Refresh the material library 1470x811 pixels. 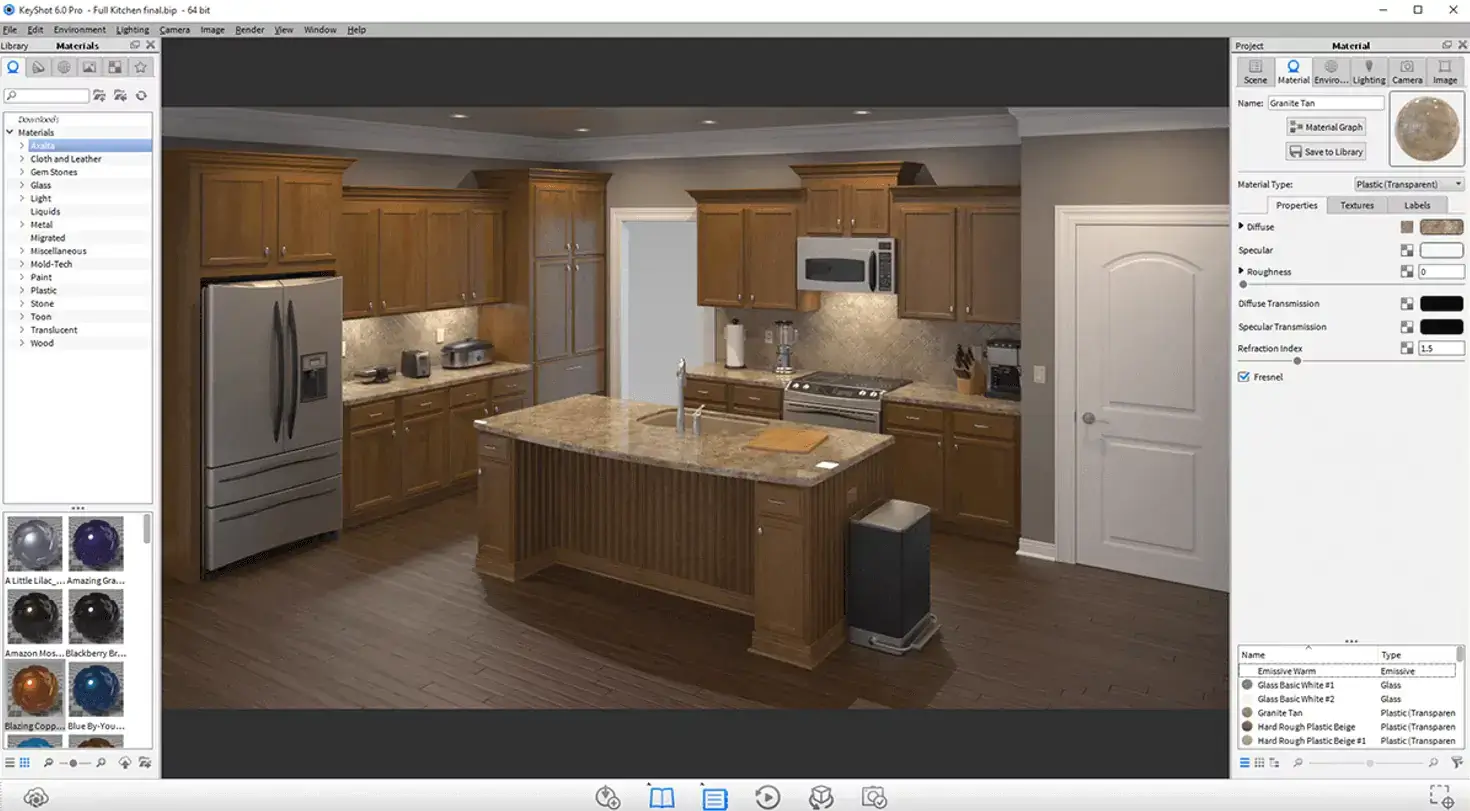[x=141, y=96]
